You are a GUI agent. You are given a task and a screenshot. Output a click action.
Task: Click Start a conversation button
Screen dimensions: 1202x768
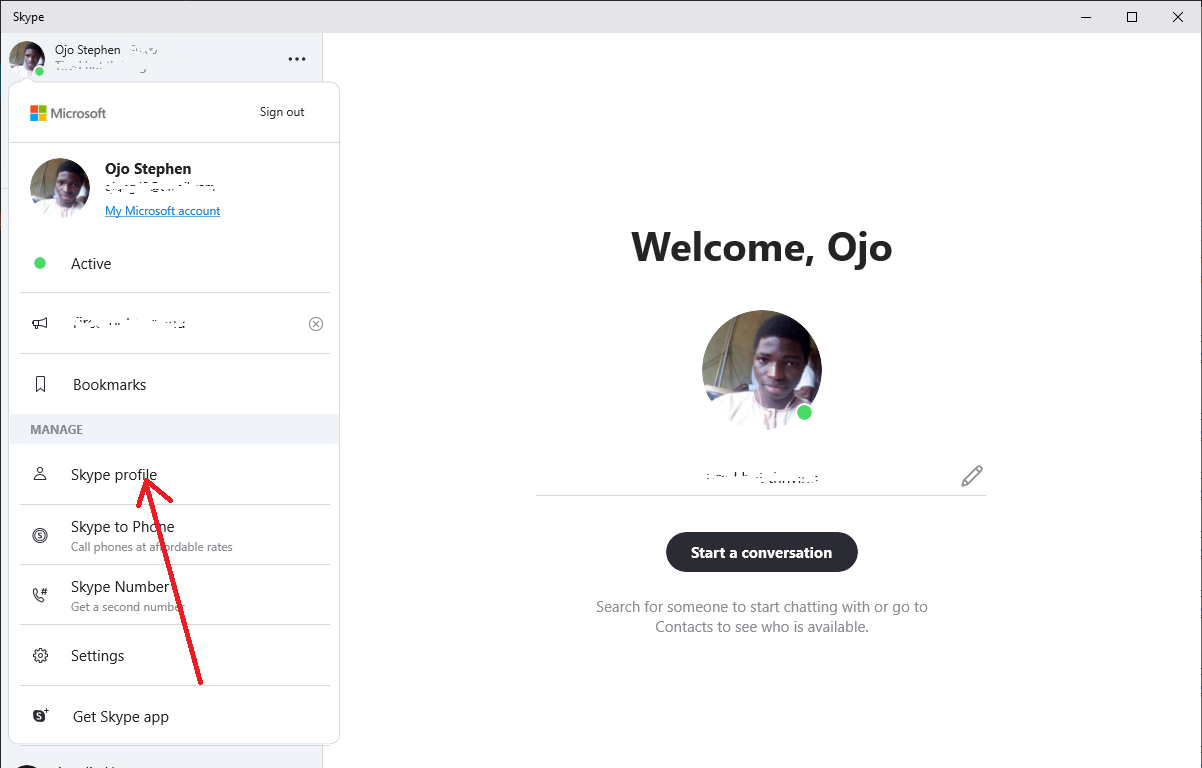[x=762, y=552]
